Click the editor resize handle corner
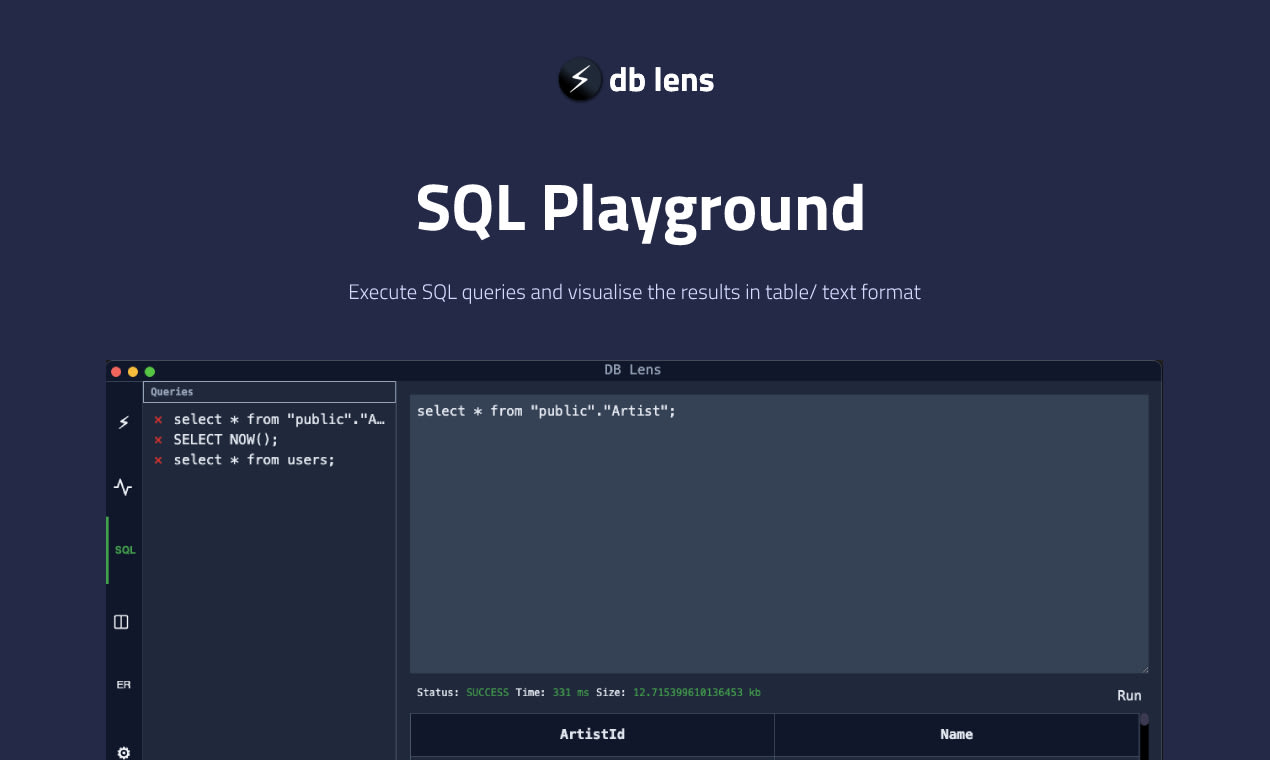1270x760 pixels. (x=1144, y=669)
